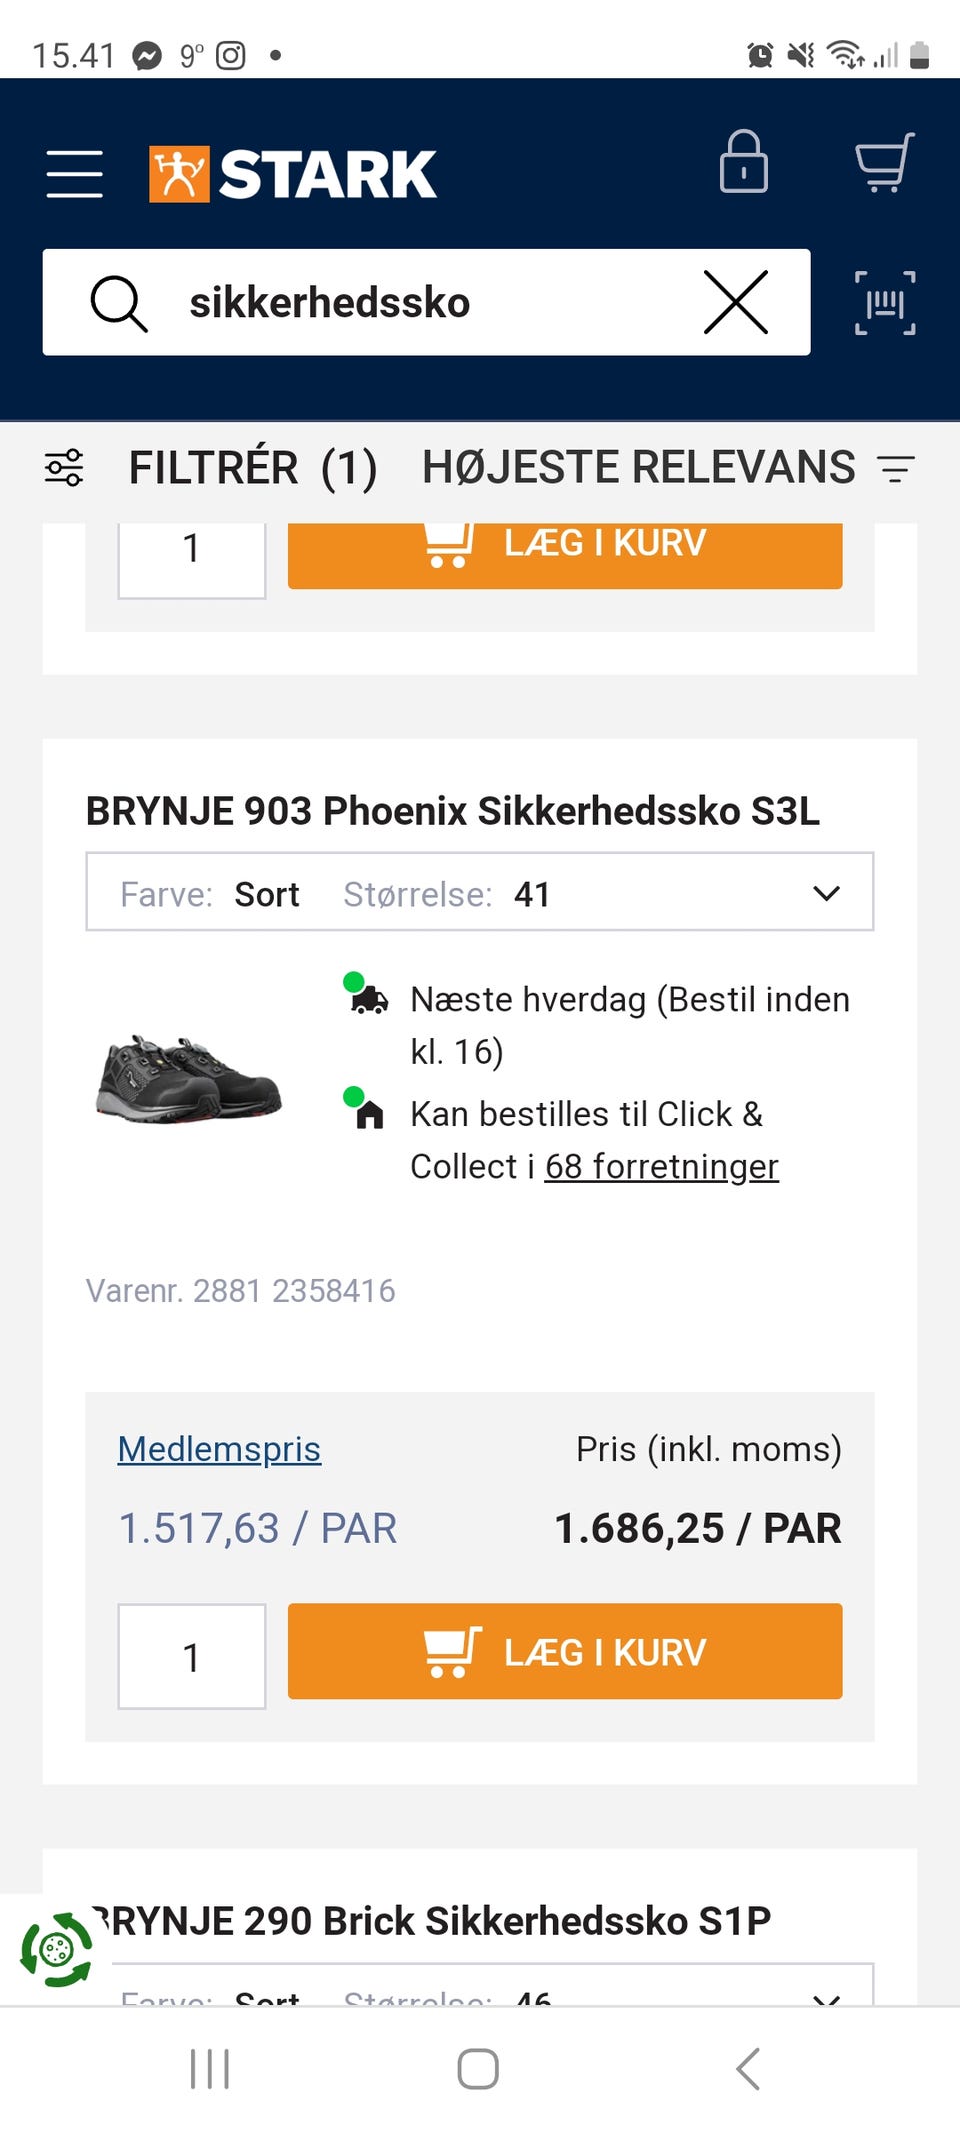The image size is (960, 2133).
Task: Add Phoenix shoe with LÆG I KURV
Action: click(564, 1652)
